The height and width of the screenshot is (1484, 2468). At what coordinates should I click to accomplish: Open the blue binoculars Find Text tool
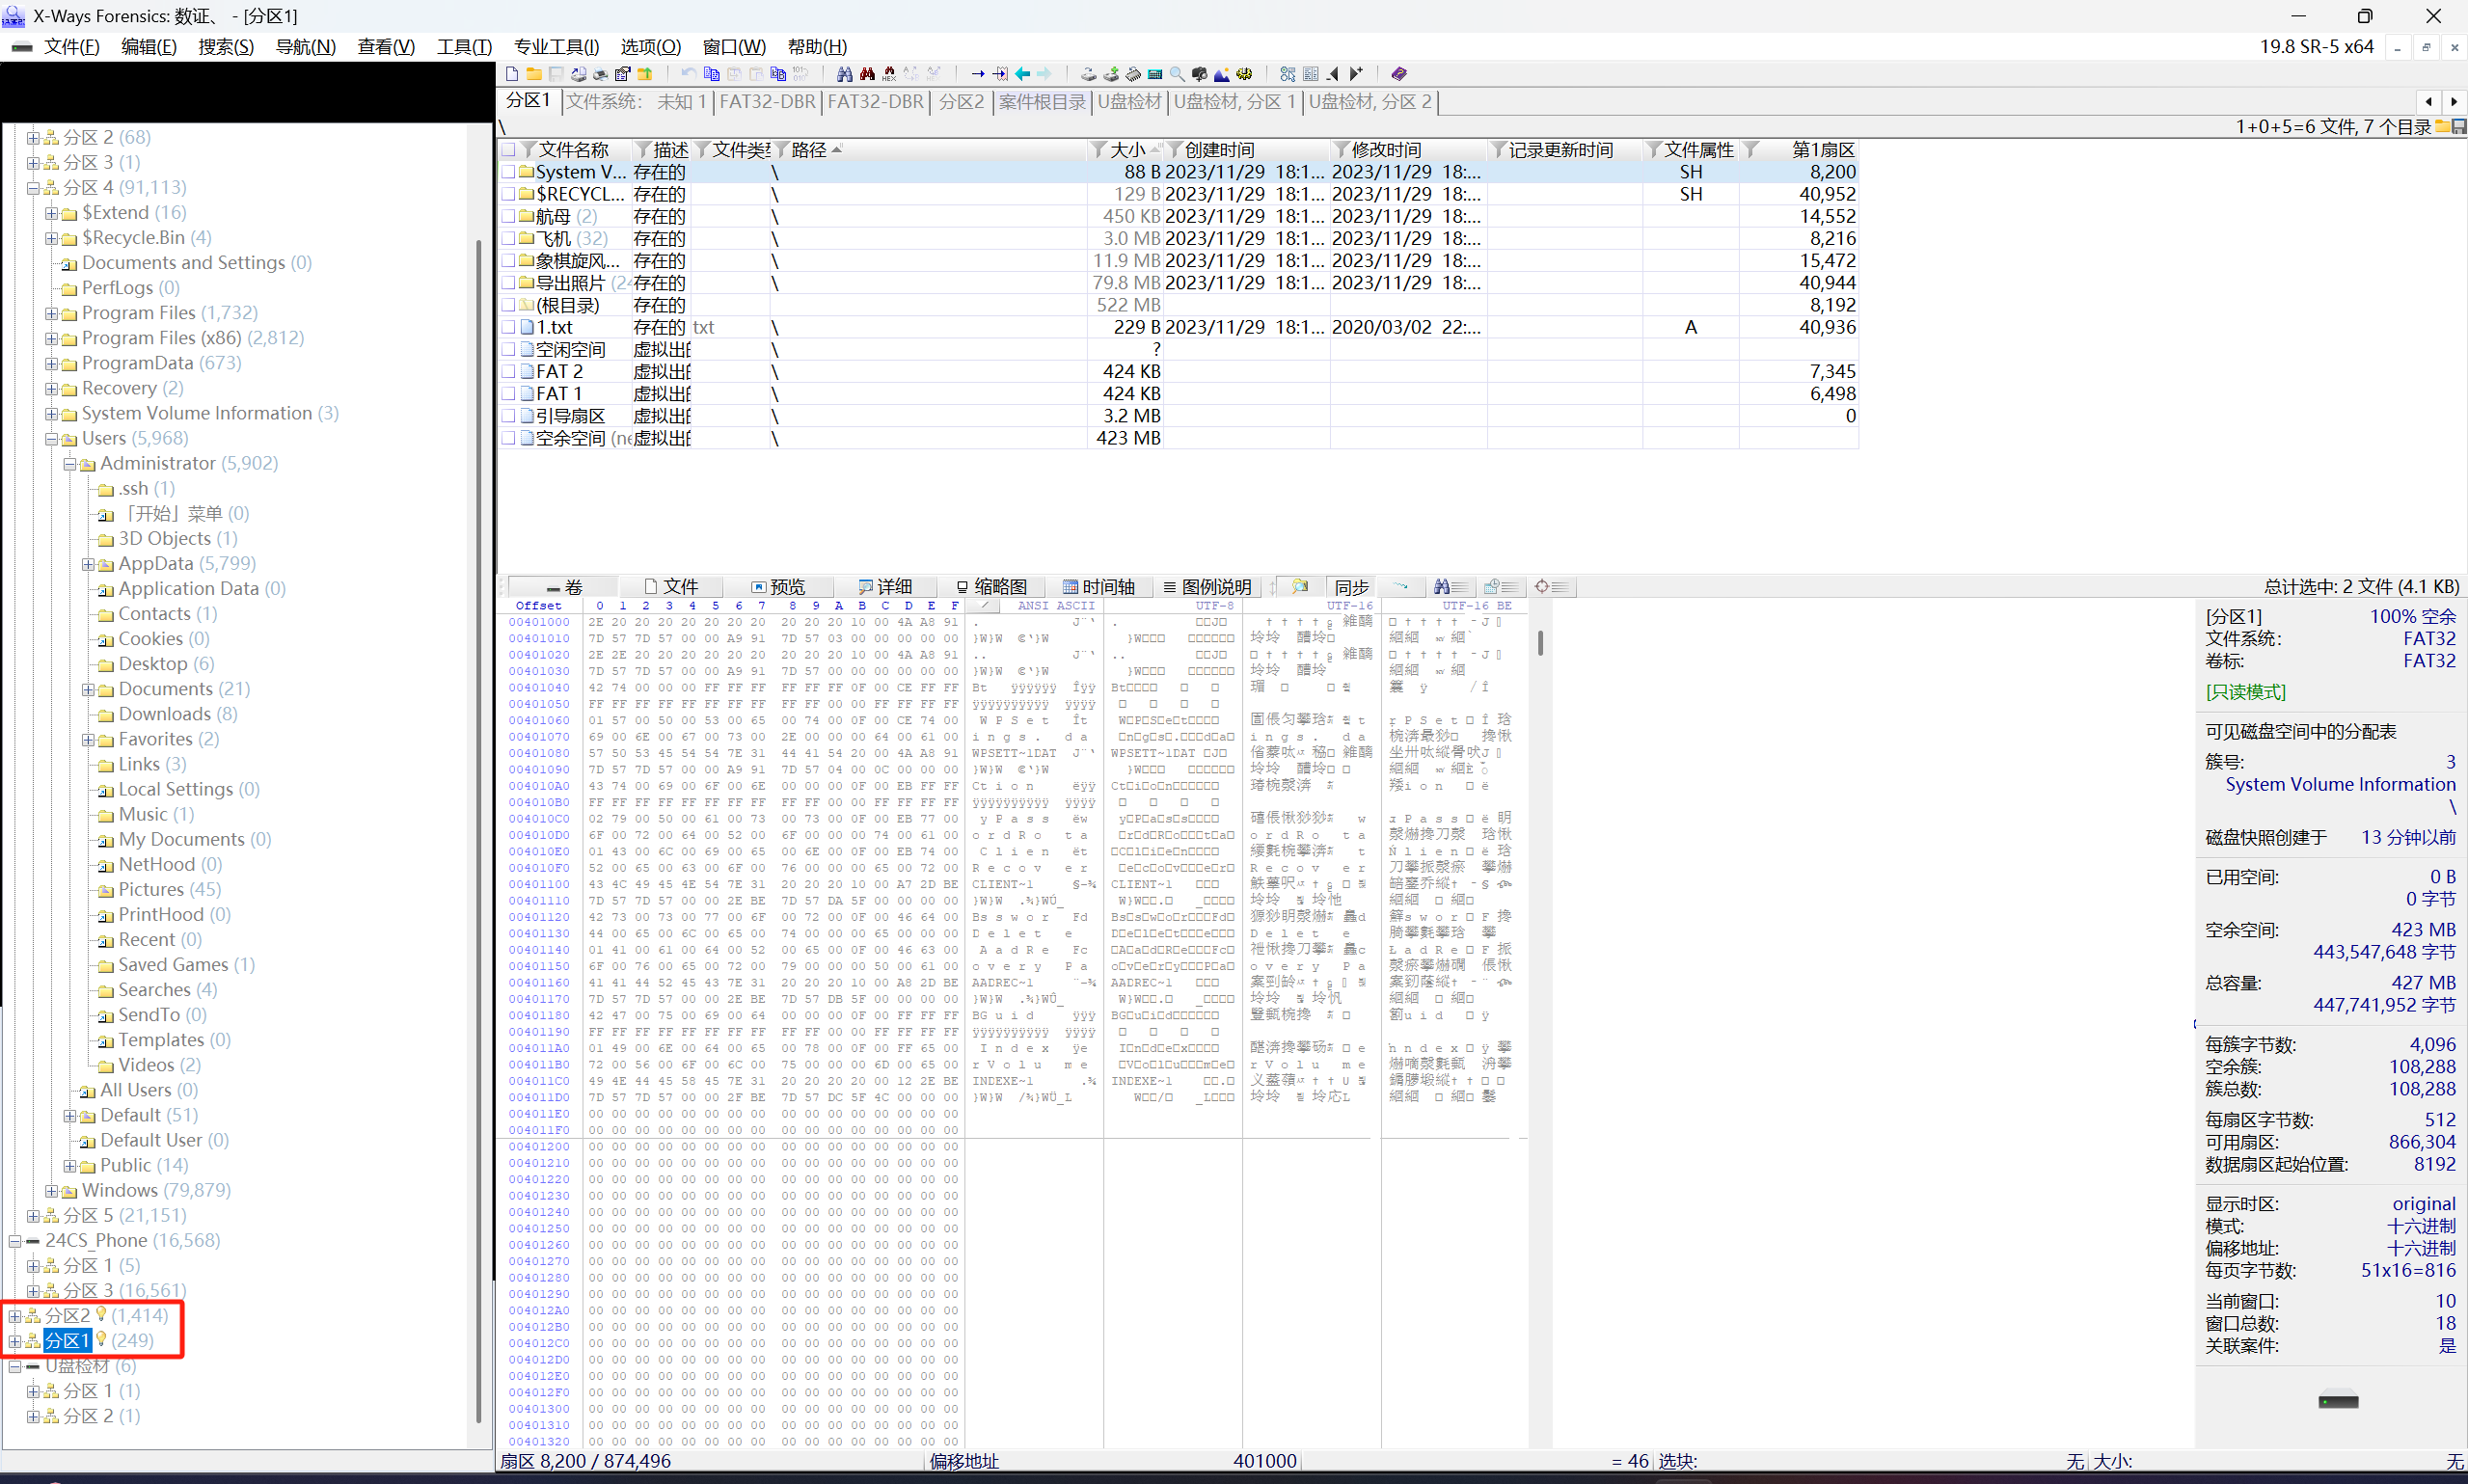click(x=845, y=74)
